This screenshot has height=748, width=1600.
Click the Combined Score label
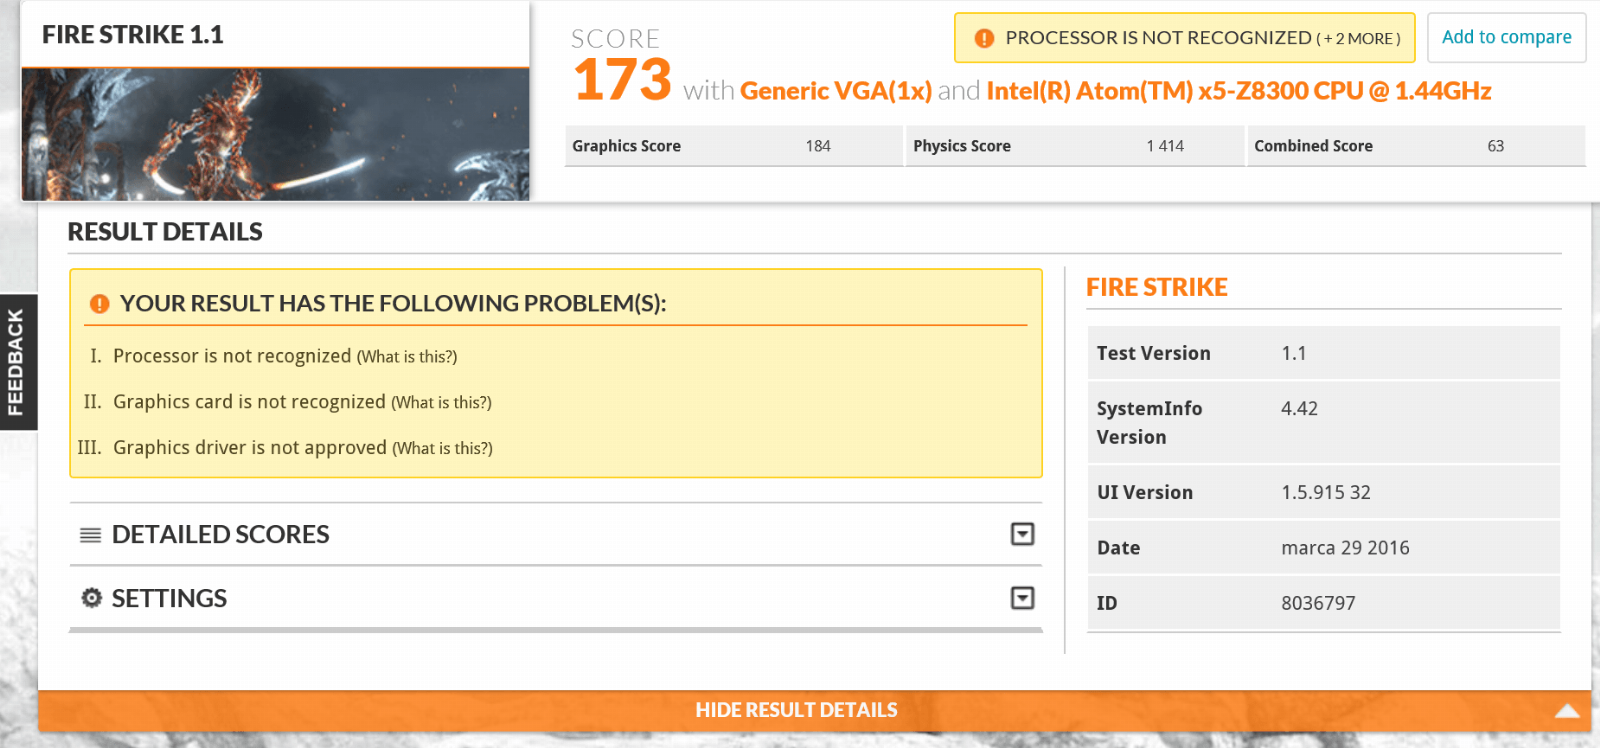point(1313,146)
